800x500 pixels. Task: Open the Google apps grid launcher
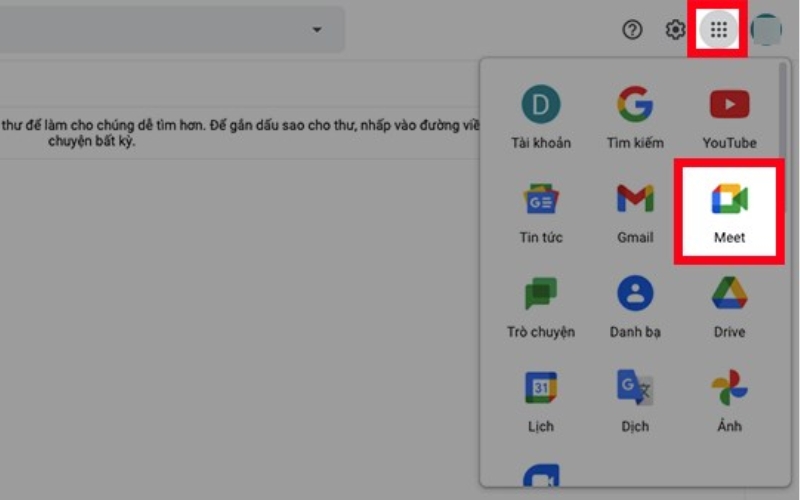tap(718, 30)
